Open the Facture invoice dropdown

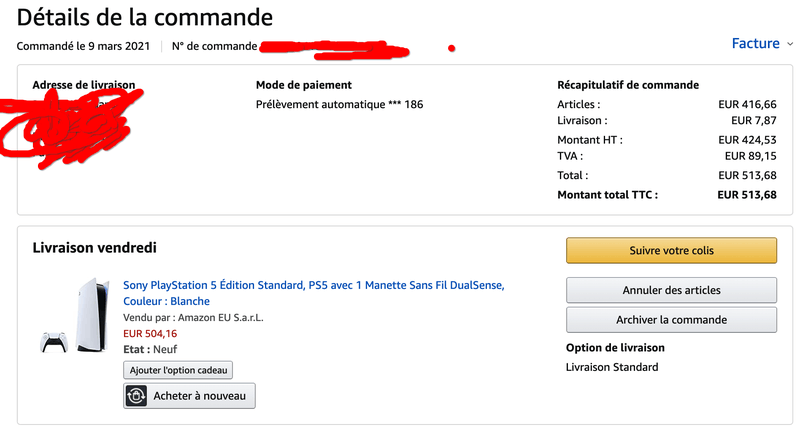tap(755, 43)
